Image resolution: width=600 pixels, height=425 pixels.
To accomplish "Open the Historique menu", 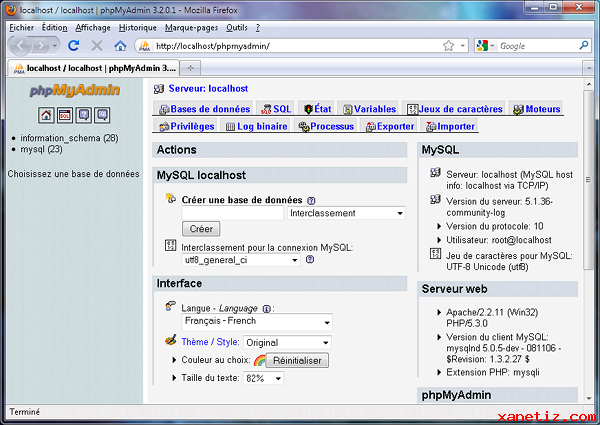I will [x=137, y=28].
